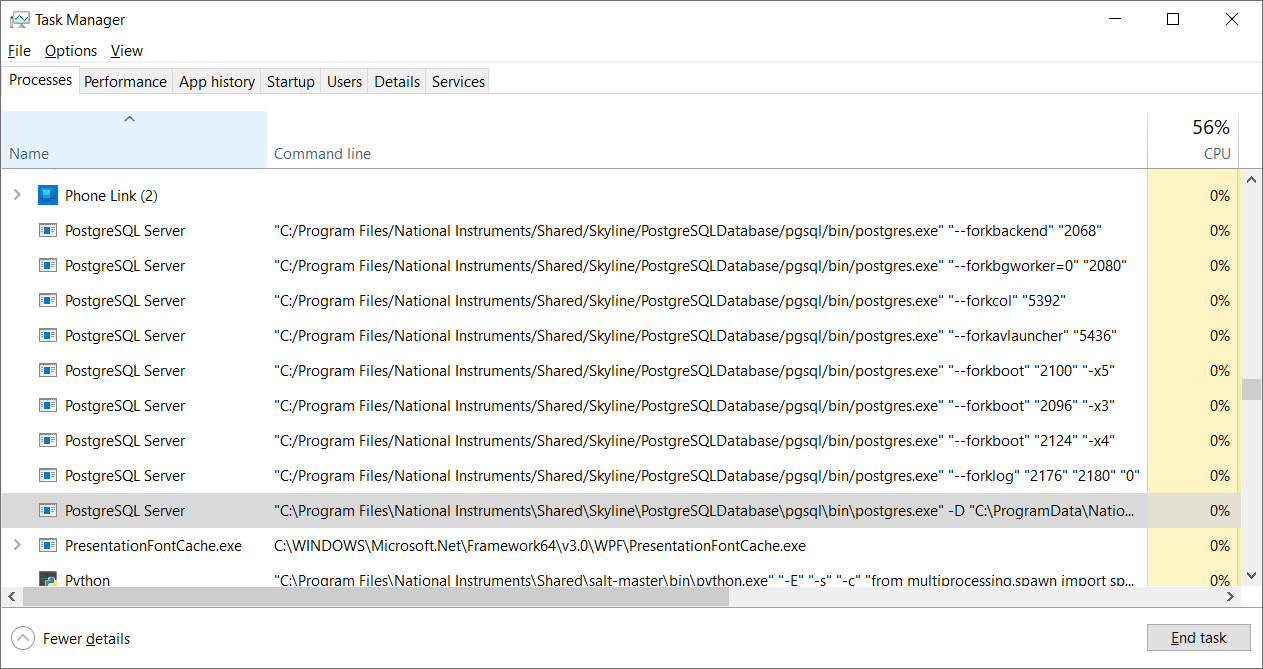This screenshot has width=1263, height=669.
Task: Click the PresentationFontCache.exe process icon
Action: pos(48,545)
